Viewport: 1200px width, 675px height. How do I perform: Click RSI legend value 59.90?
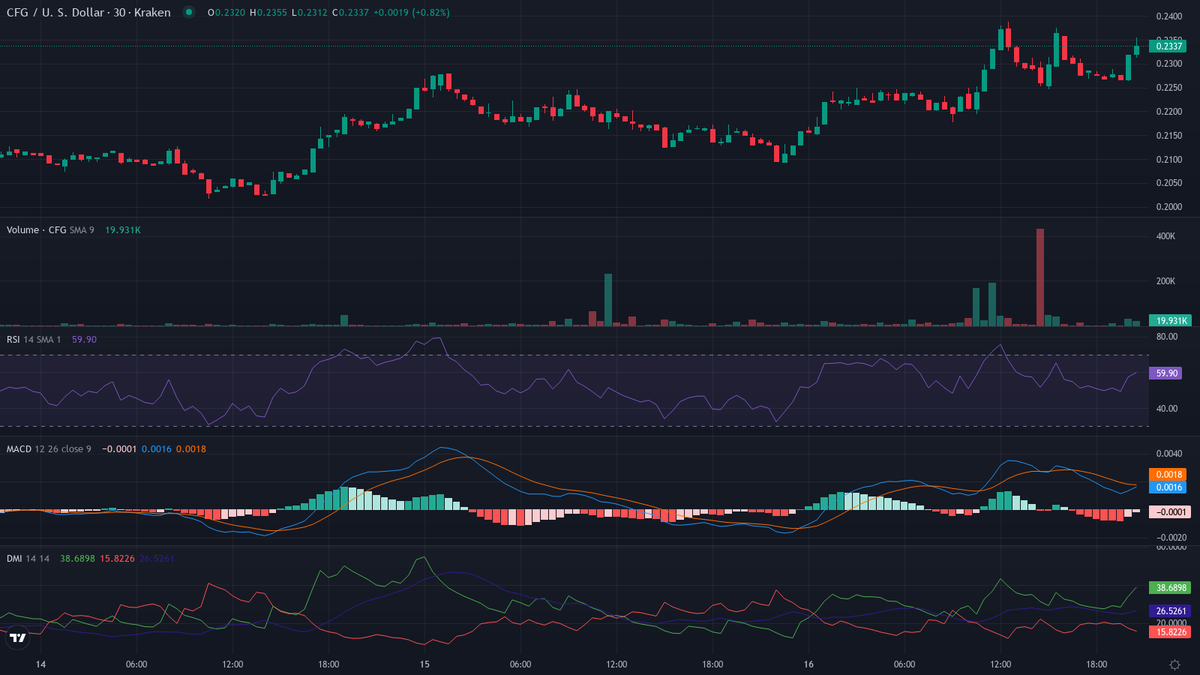[x=83, y=340]
